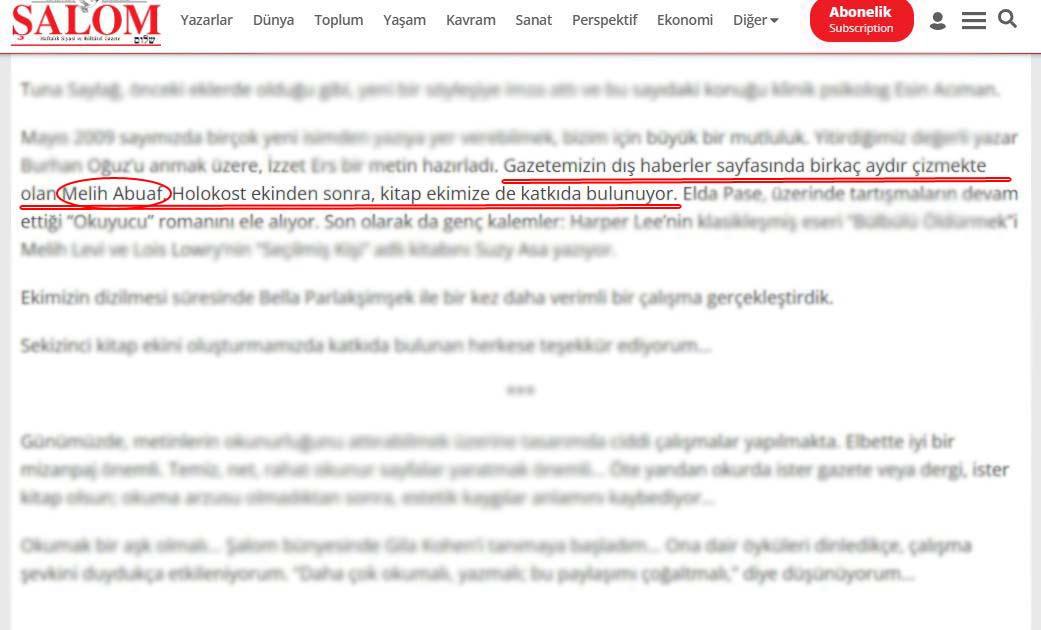The width and height of the screenshot is (1041, 630).
Task: Open the Dünya menu item
Action: [273, 20]
